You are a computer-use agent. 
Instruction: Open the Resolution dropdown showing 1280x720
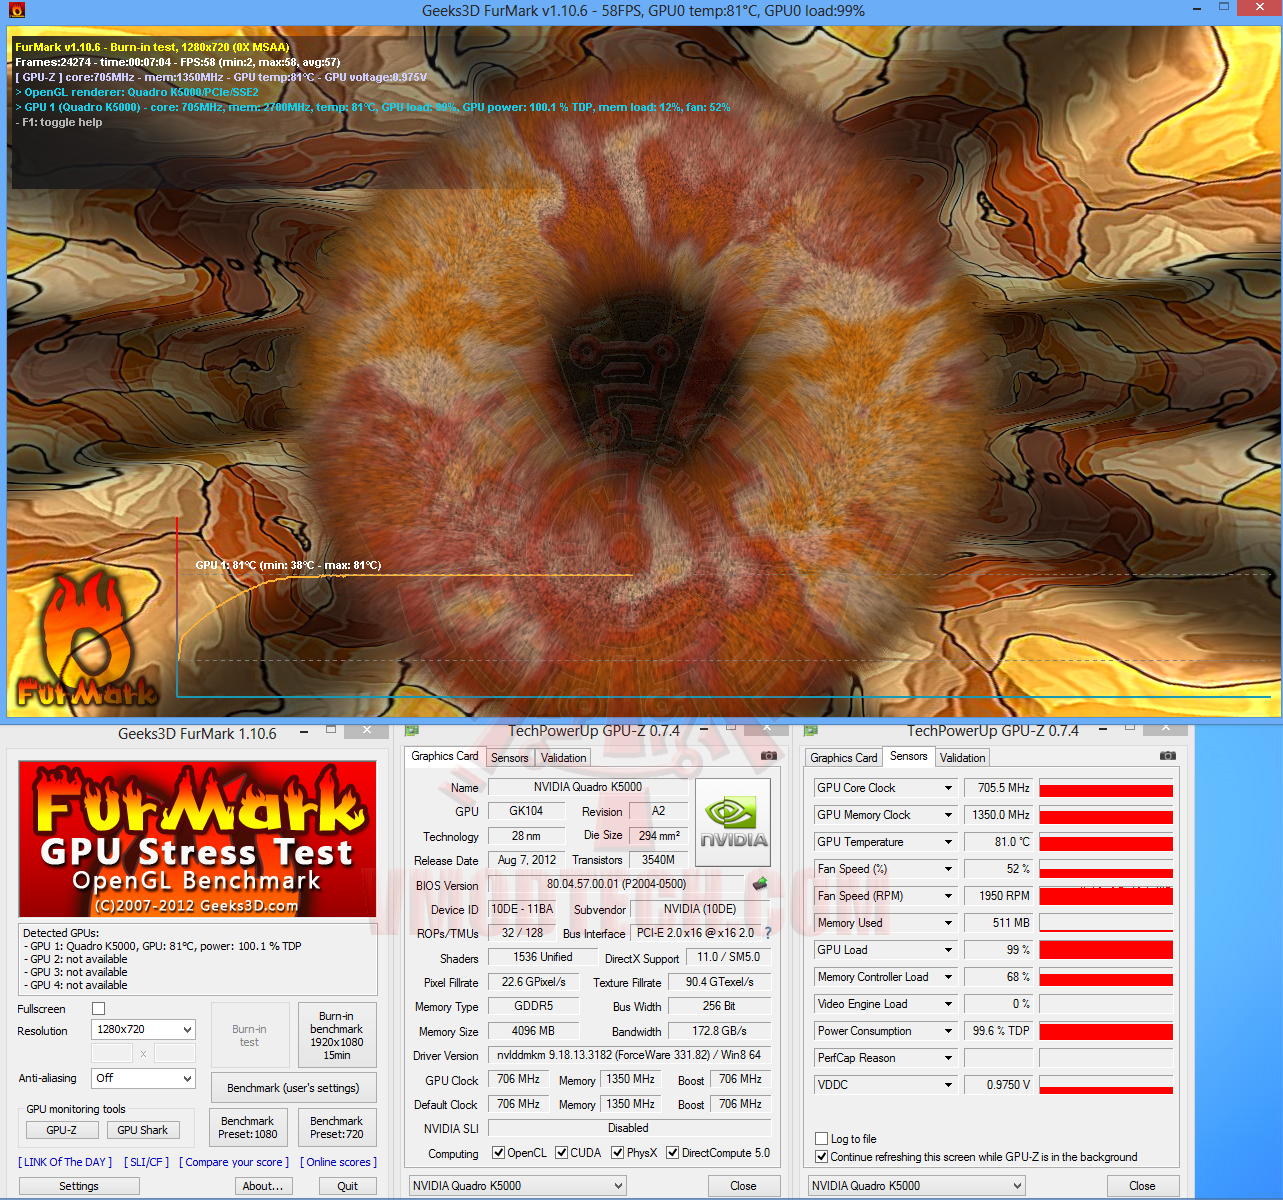click(143, 1030)
